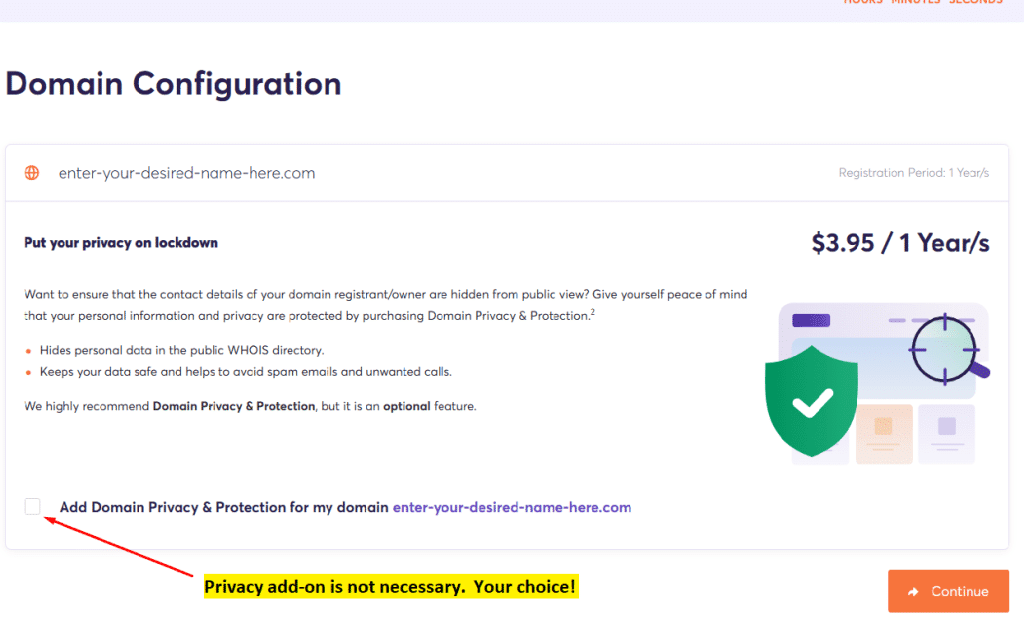The height and width of the screenshot is (624, 1024).
Task: Open the enter-your-desired-name-here.com purple link
Action: (511, 507)
